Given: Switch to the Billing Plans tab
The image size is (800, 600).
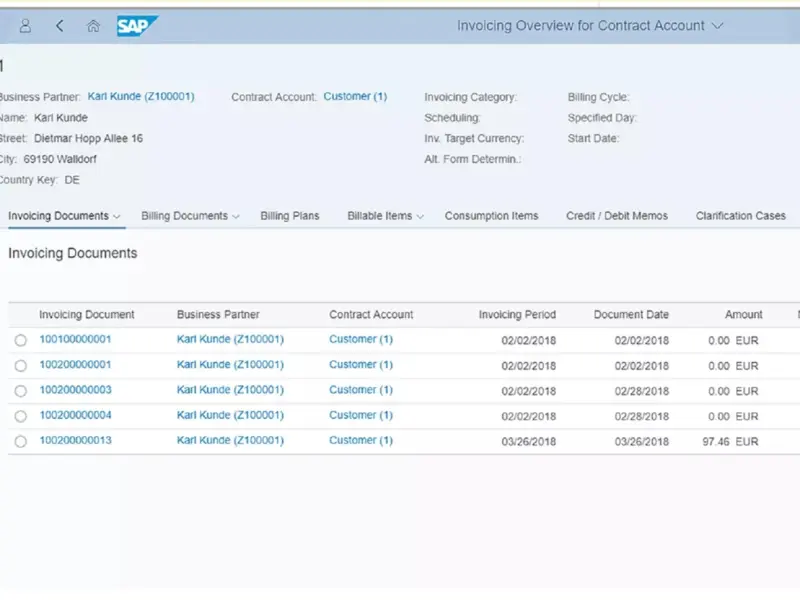Looking at the screenshot, I should pyautogui.click(x=290, y=216).
